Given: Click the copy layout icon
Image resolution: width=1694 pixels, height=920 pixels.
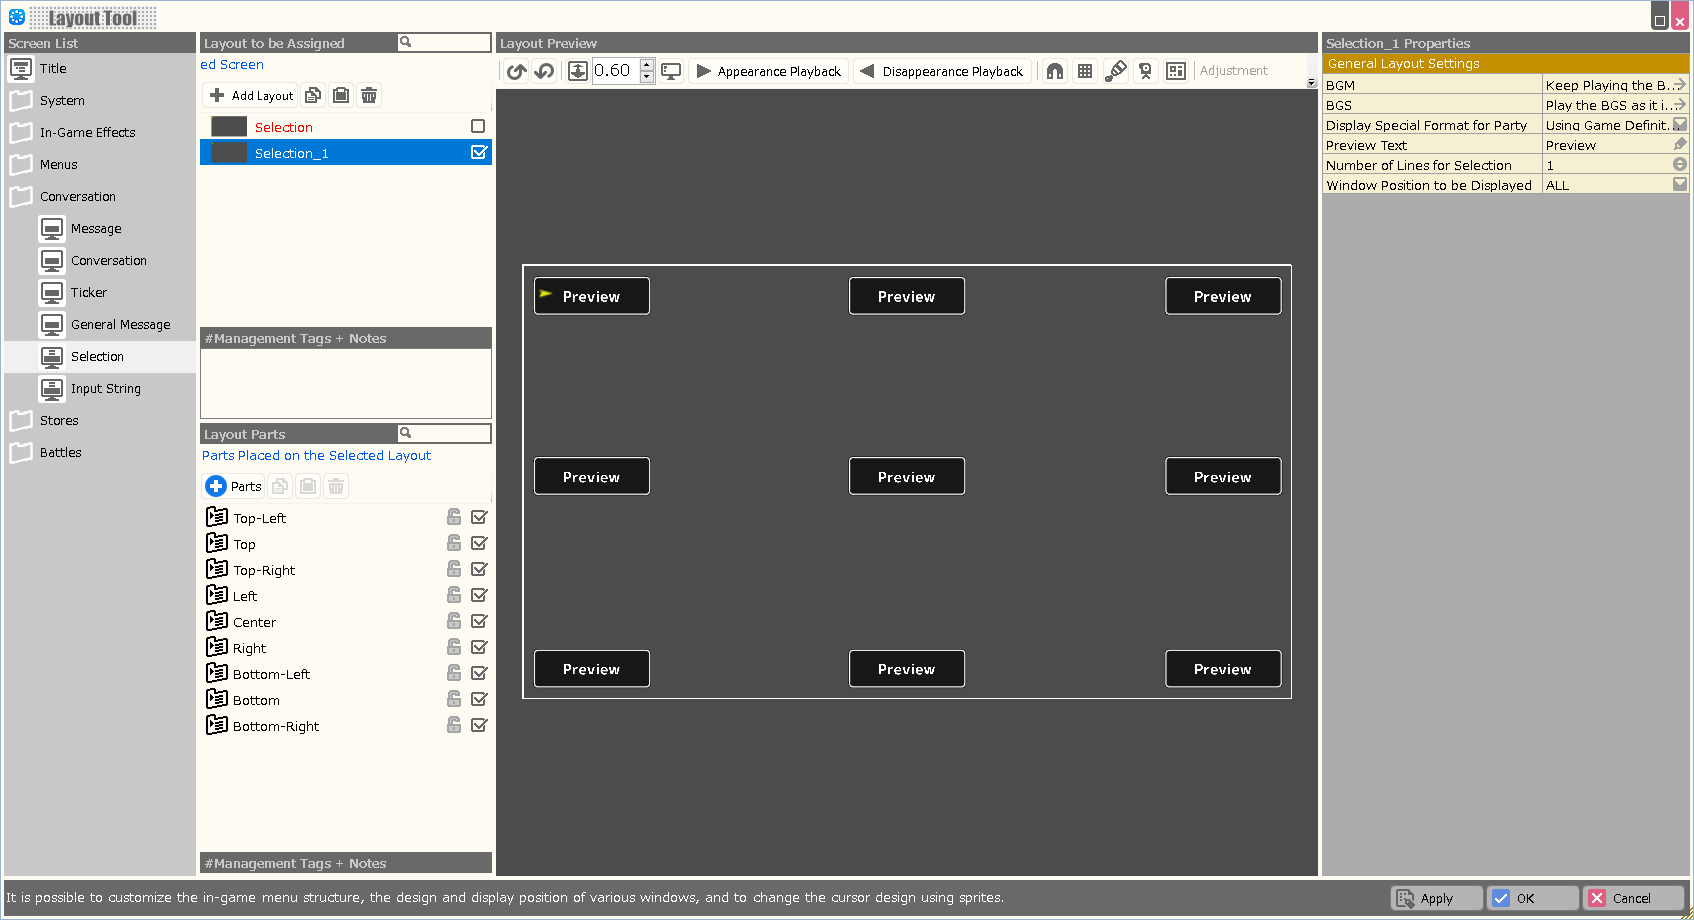Looking at the screenshot, I should point(313,95).
